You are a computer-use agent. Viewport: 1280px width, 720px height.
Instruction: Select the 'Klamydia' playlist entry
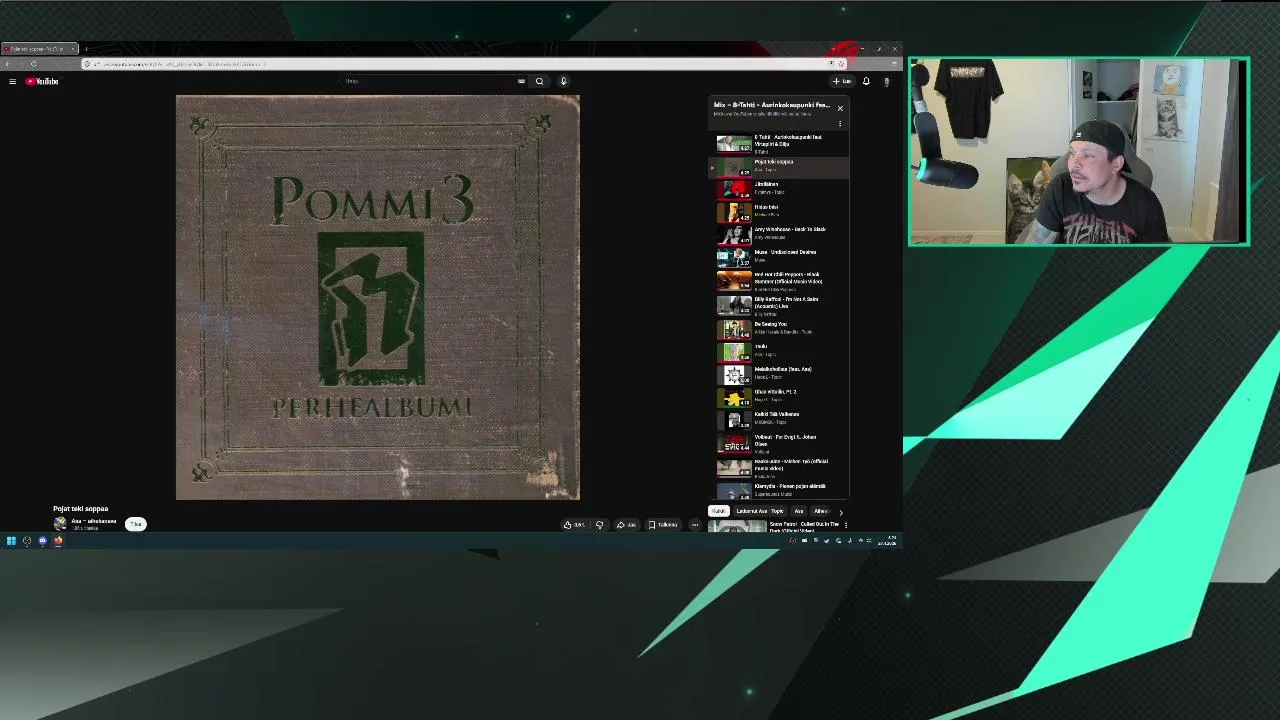[780, 489]
